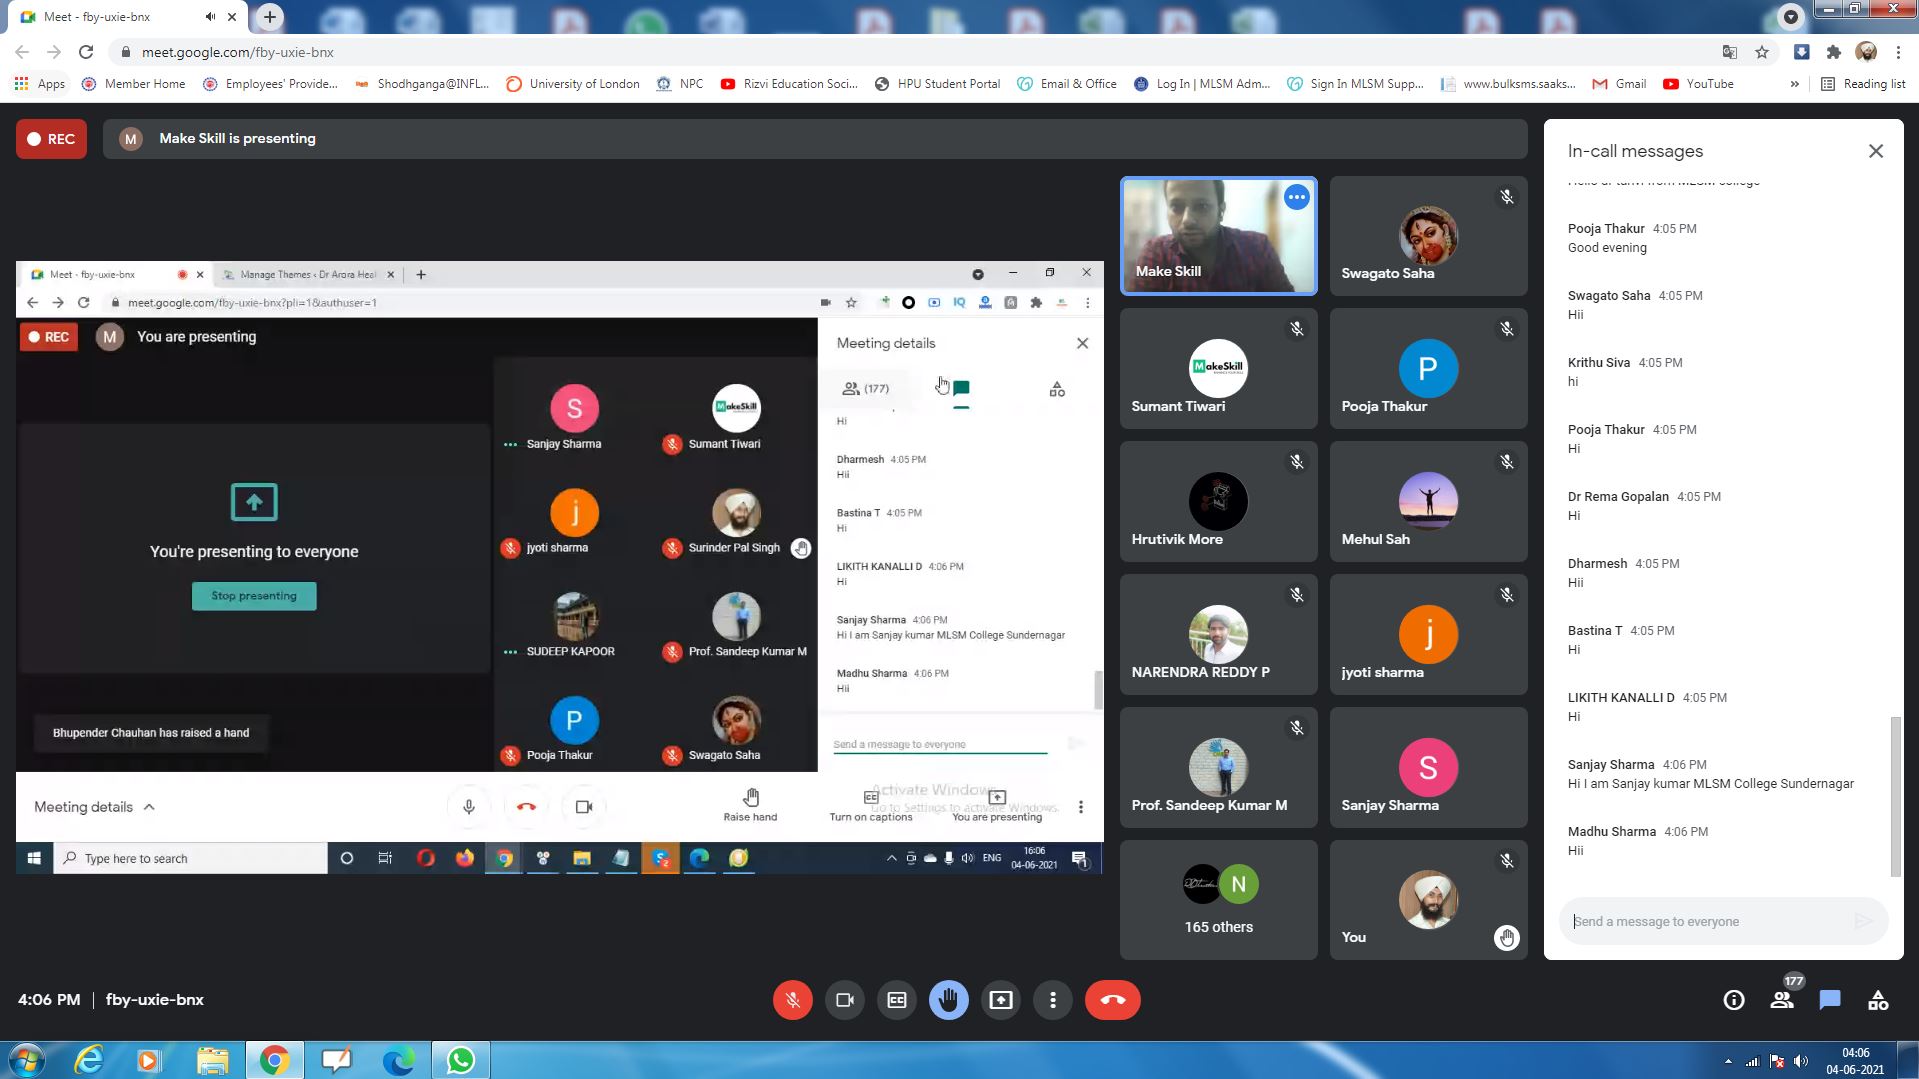
Task: Open File Explorer folder in taskbar
Action: point(212,1060)
